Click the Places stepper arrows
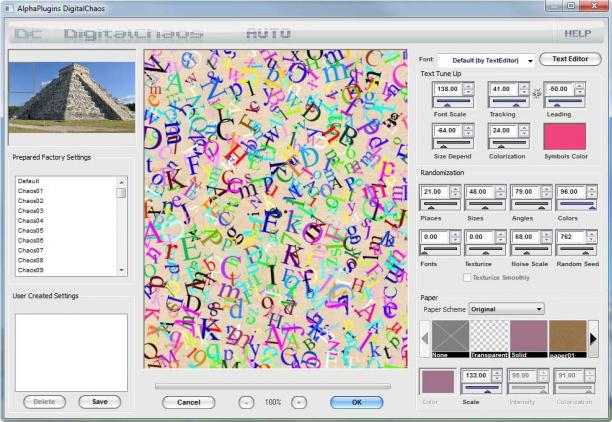This screenshot has height=422, width=612. (x=455, y=192)
